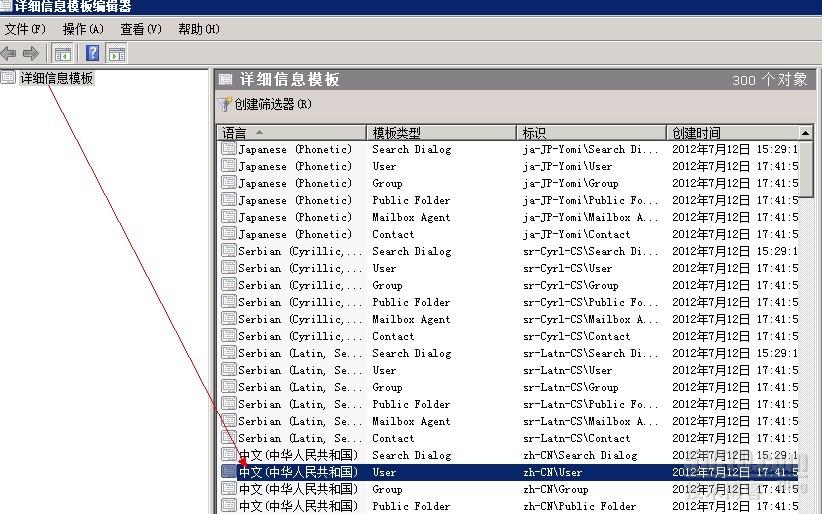Click Contact type cell in ja-JP-Yomi row
The width and height of the screenshot is (822, 514).
pyautogui.click(x=393, y=234)
